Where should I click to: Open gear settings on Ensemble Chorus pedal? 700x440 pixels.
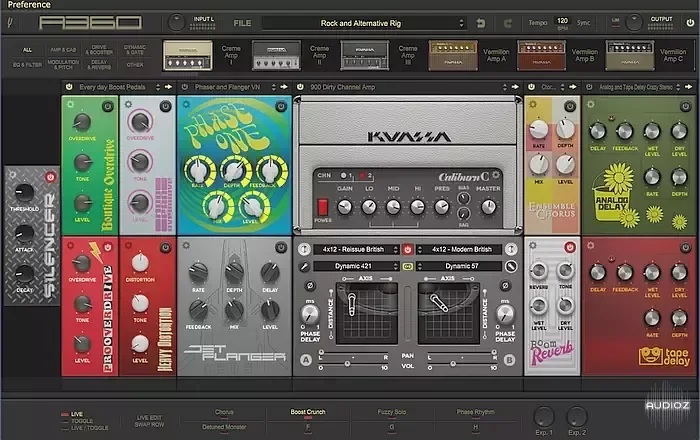coord(533,104)
